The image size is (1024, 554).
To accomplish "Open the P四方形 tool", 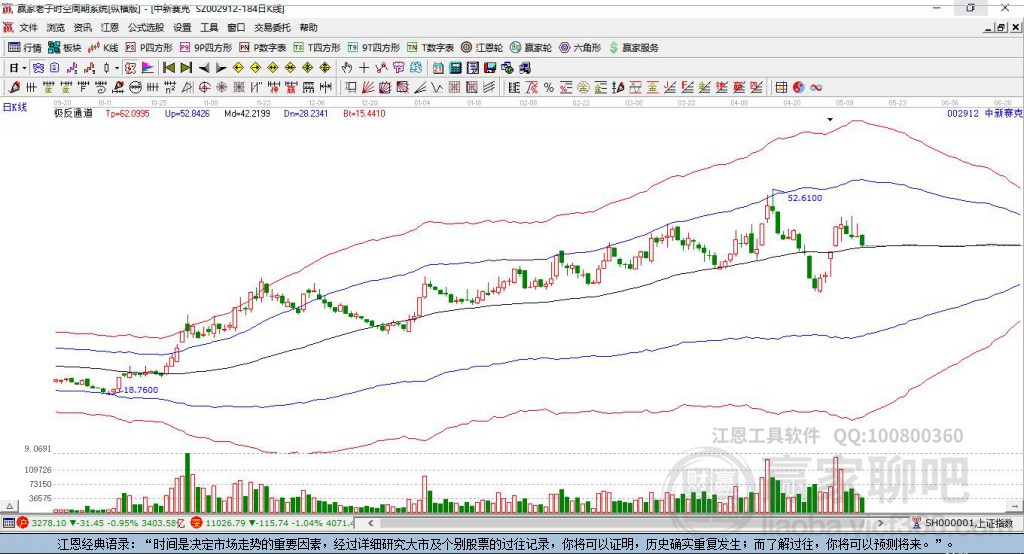I will point(149,48).
